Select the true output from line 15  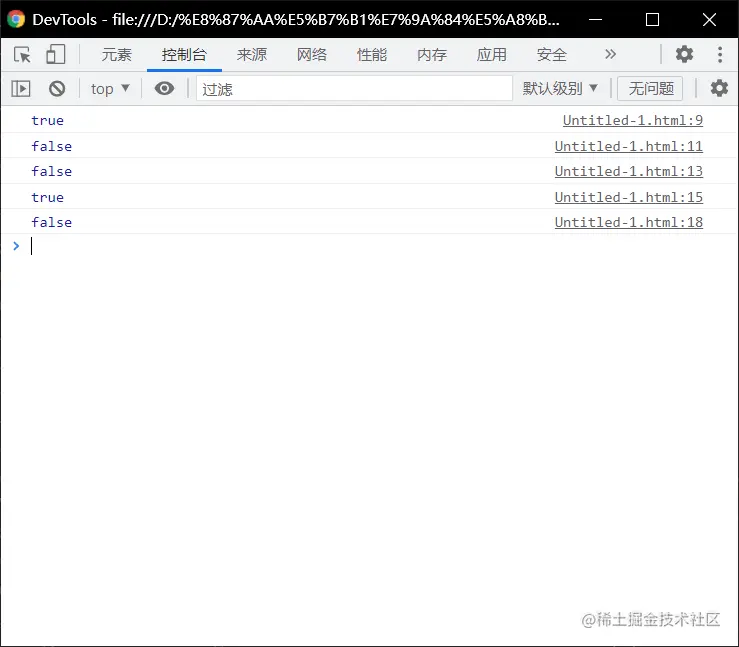tap(48, 197)
